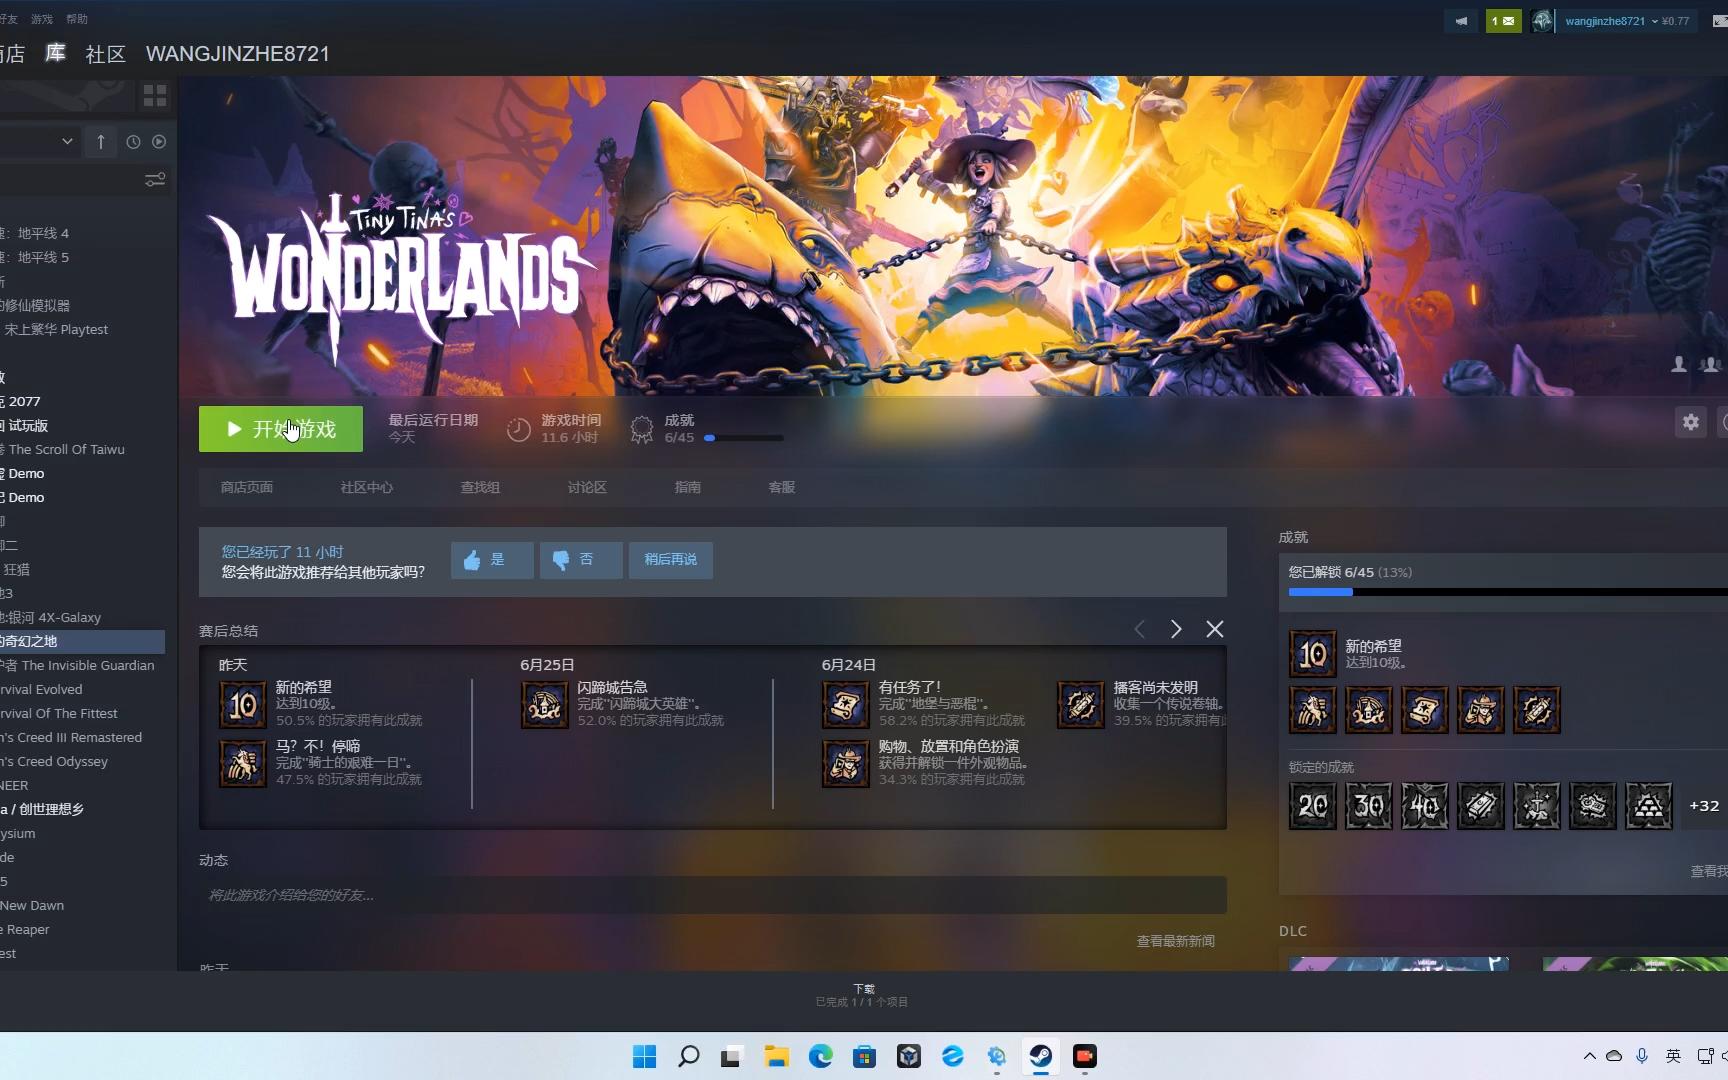
Task: Select The Invisible Guardian in game list
Action: click(80, 666)
